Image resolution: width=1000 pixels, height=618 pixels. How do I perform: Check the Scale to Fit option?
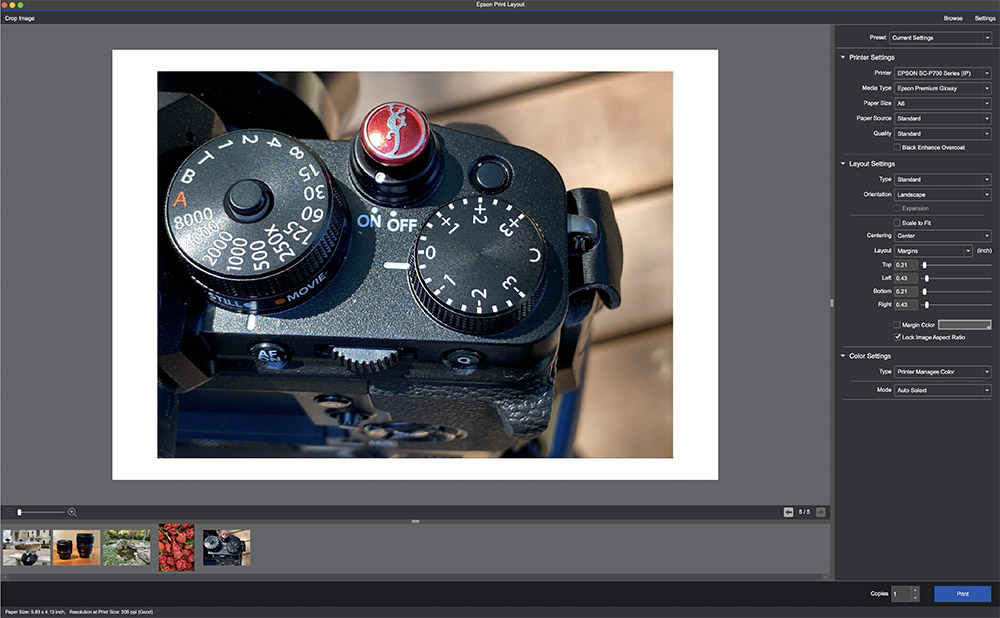point(897,222)
